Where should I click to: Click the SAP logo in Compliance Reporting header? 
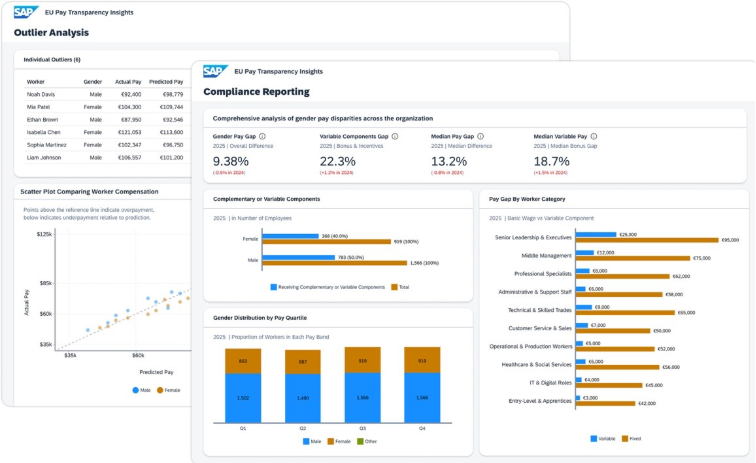click(x=215, y=71)
